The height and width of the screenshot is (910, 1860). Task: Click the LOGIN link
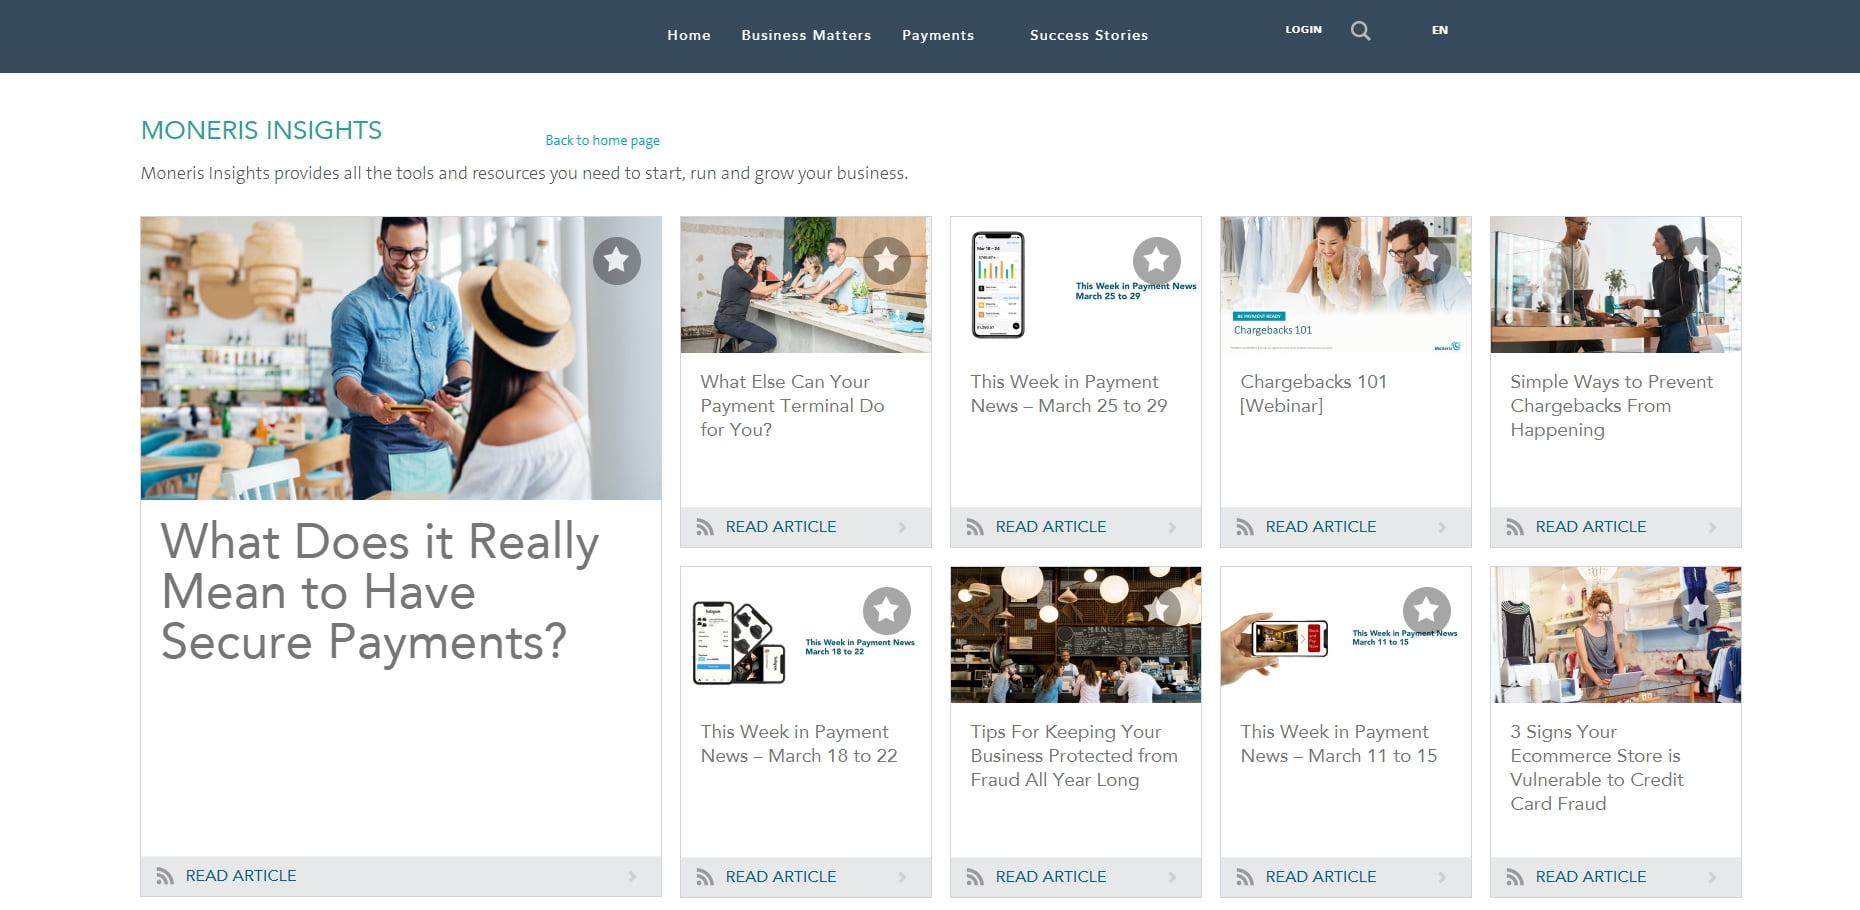click(1303, 30)
